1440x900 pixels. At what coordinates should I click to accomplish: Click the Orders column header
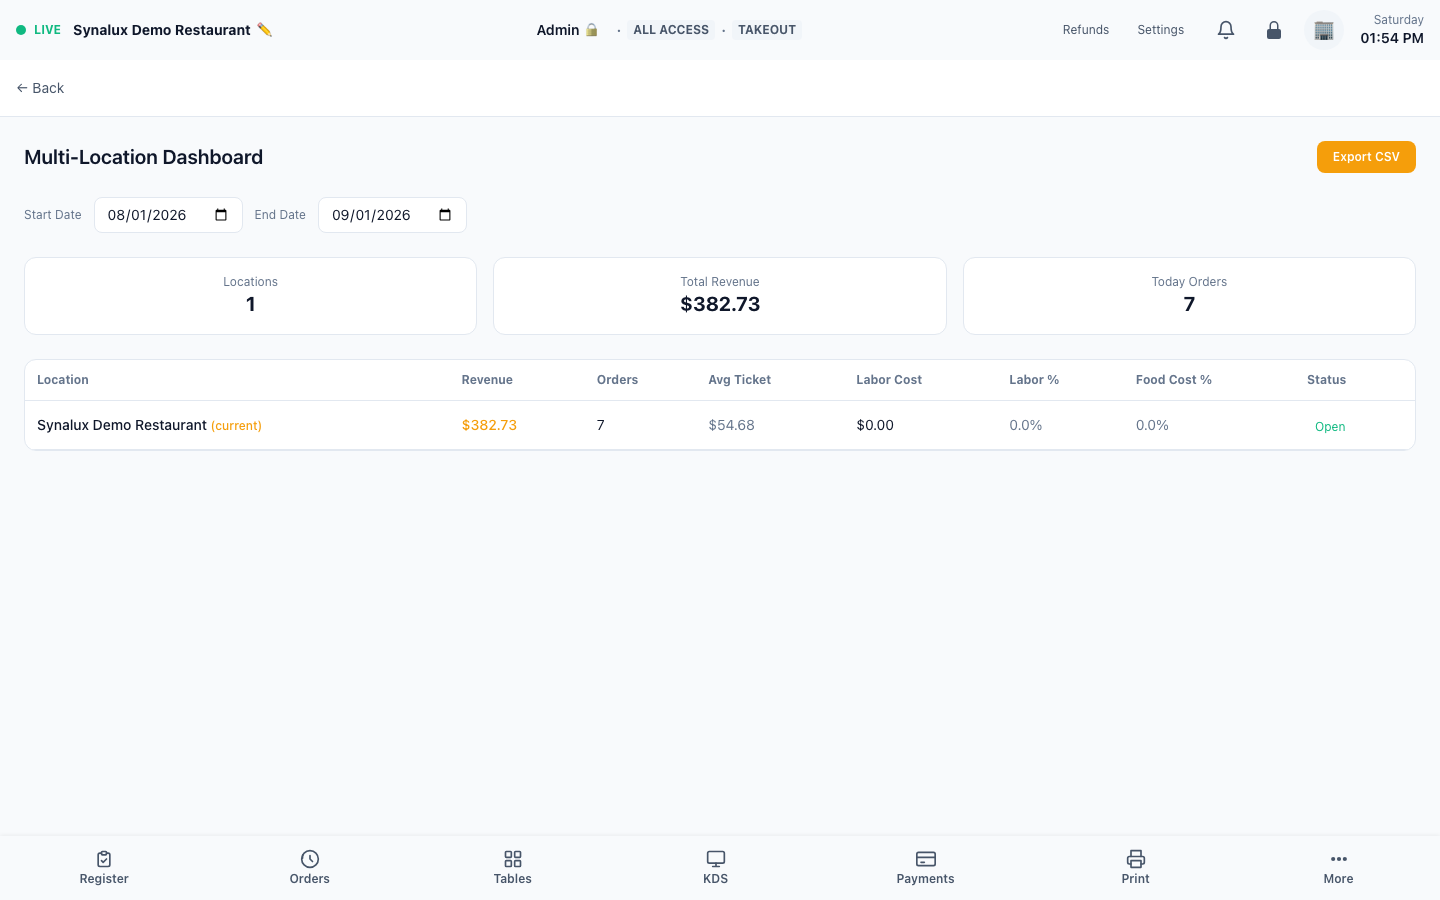click(x=617, y=380)
